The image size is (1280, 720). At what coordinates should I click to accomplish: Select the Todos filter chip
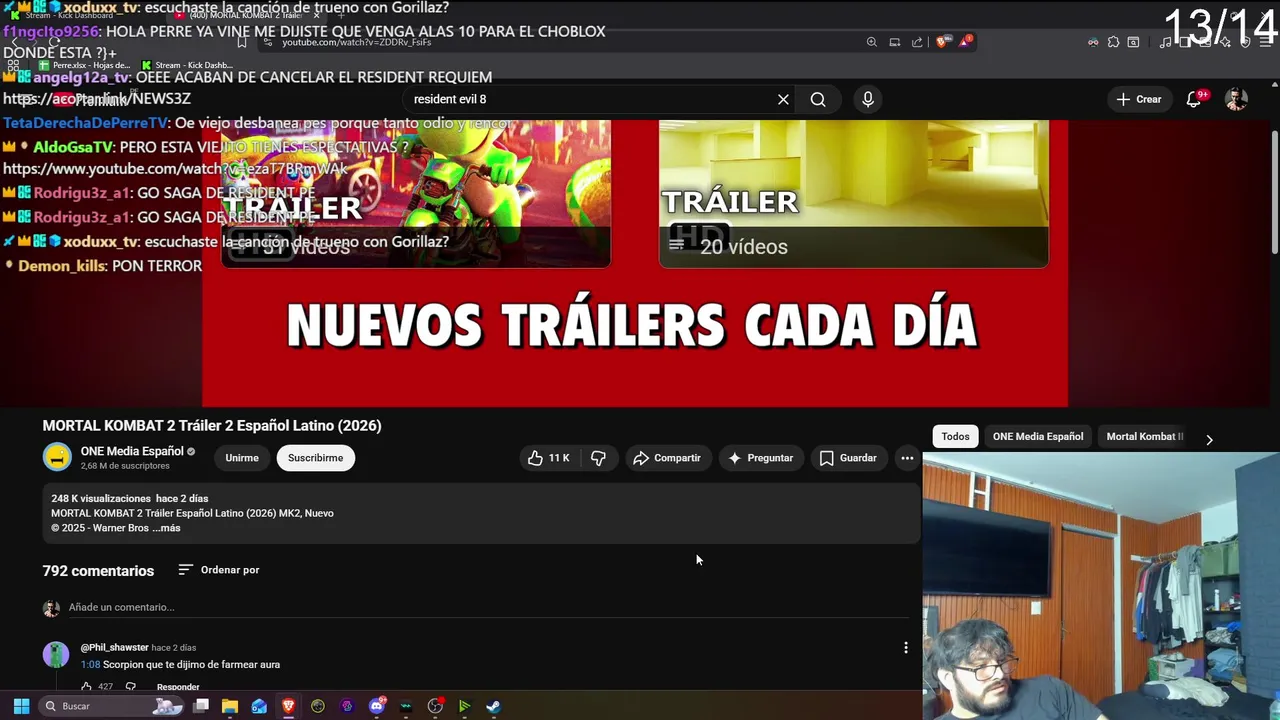955,436
